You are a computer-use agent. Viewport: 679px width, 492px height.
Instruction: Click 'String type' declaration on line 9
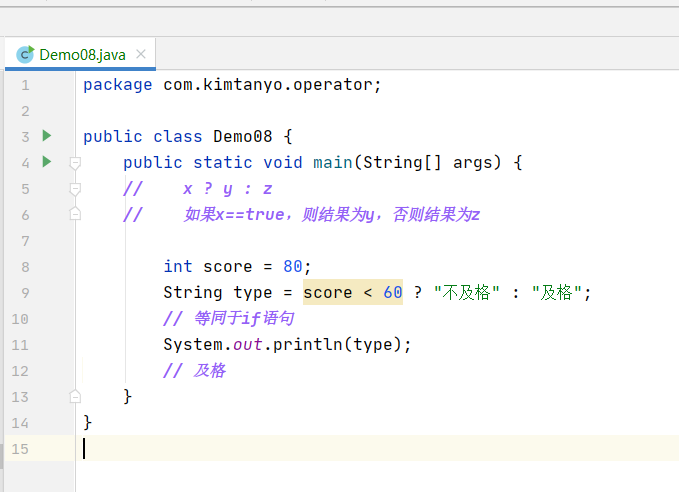[x=218, y=293]
